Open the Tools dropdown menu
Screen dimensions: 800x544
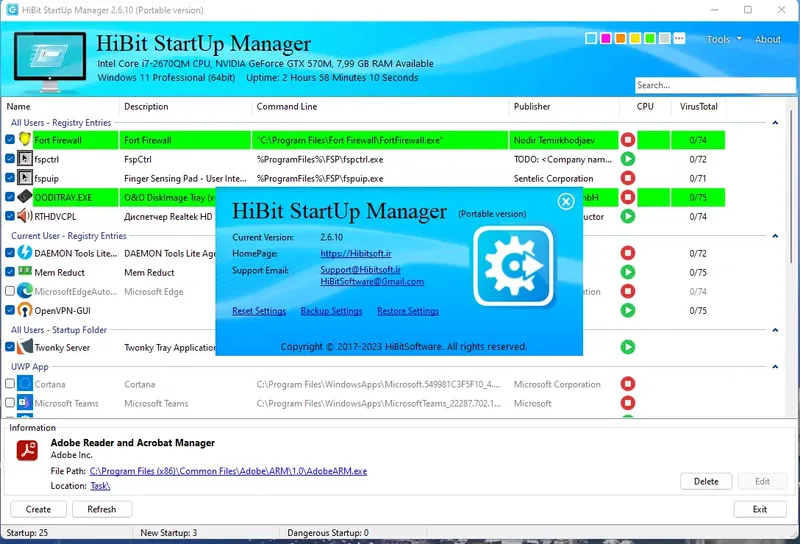point(723,39)
